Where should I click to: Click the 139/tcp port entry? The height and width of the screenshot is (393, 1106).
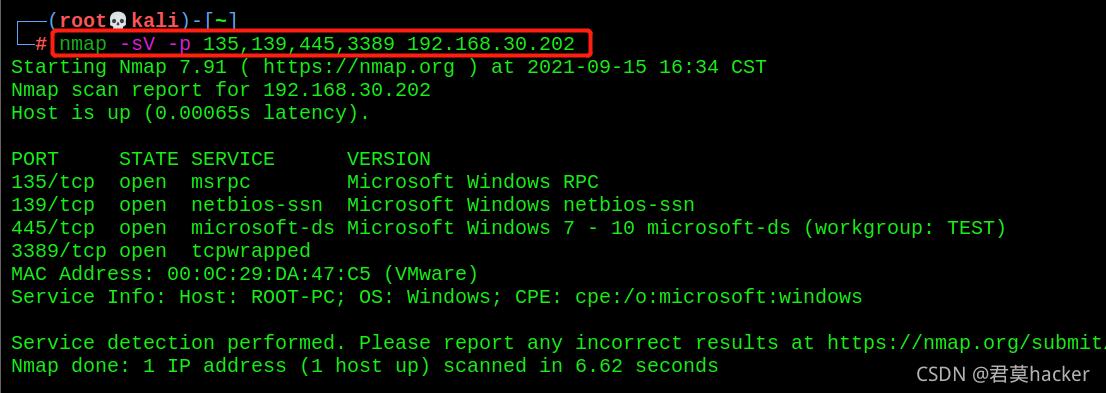(x=53, y=205)
